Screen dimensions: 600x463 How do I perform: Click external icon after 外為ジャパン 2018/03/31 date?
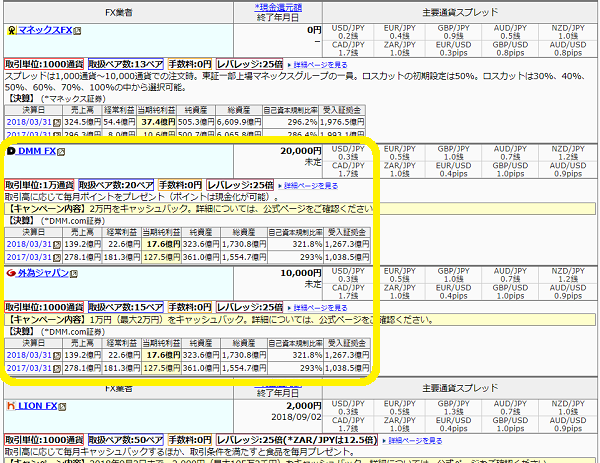57,356
